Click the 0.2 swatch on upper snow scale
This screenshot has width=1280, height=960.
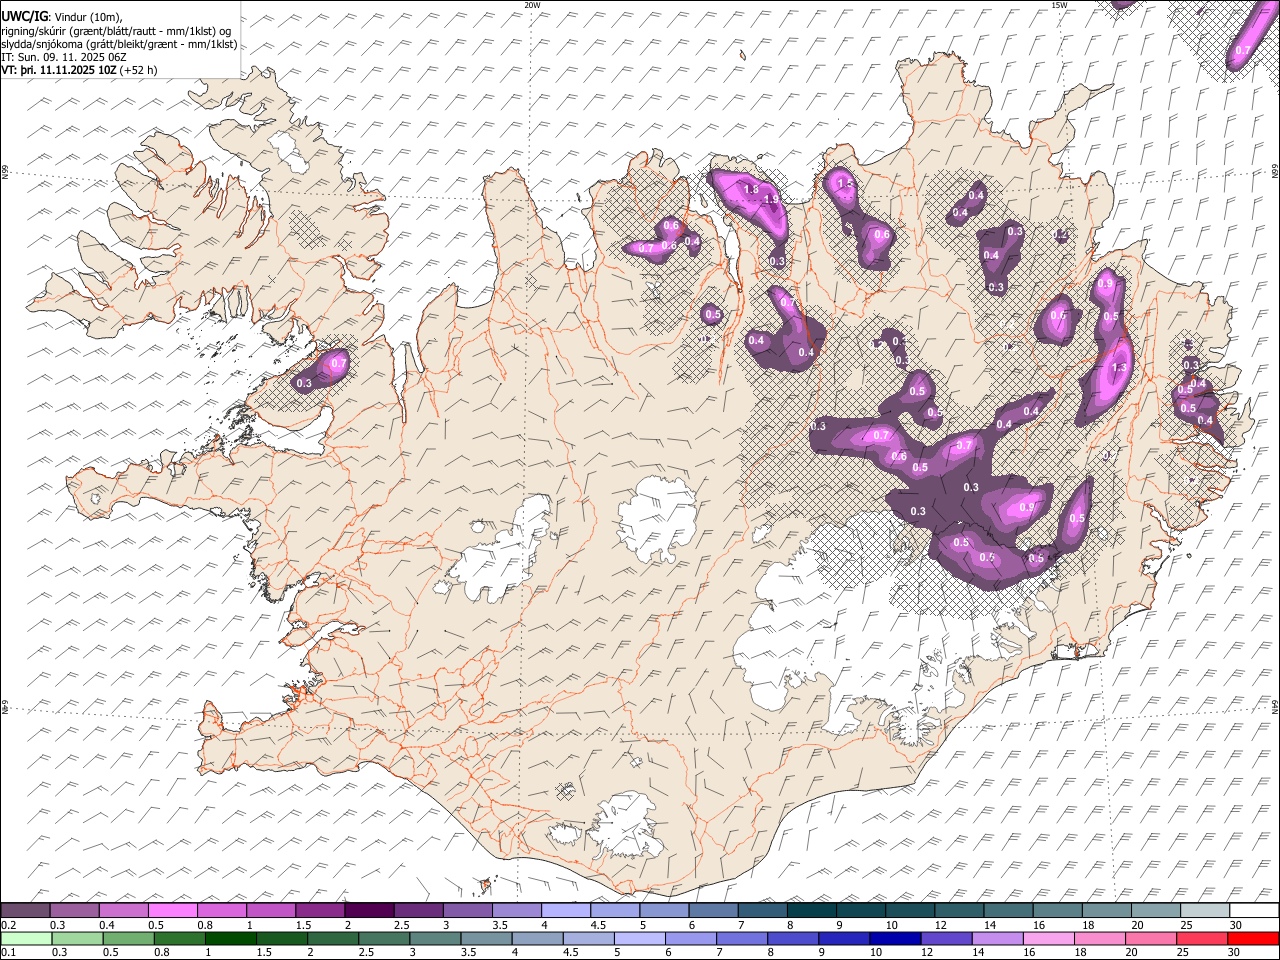(26, 911)
